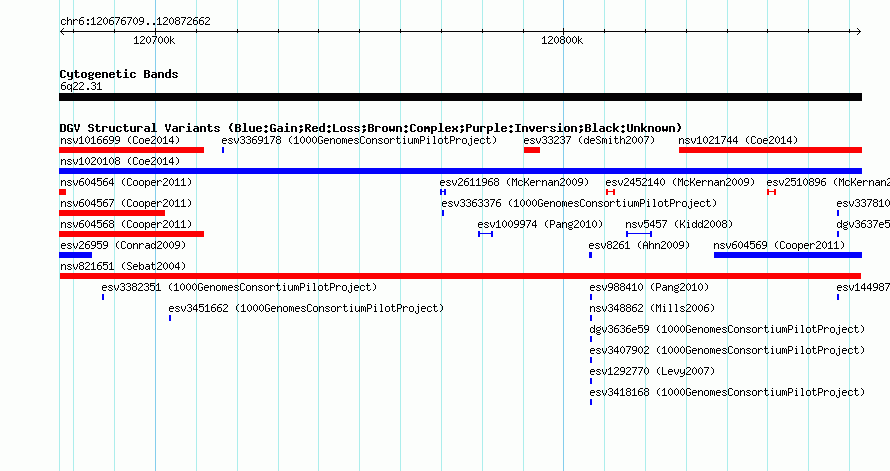This screenshot has width=890, height=471.
Task: Click the red nsv1021744 loss bar
Action: tap(770, 150)
